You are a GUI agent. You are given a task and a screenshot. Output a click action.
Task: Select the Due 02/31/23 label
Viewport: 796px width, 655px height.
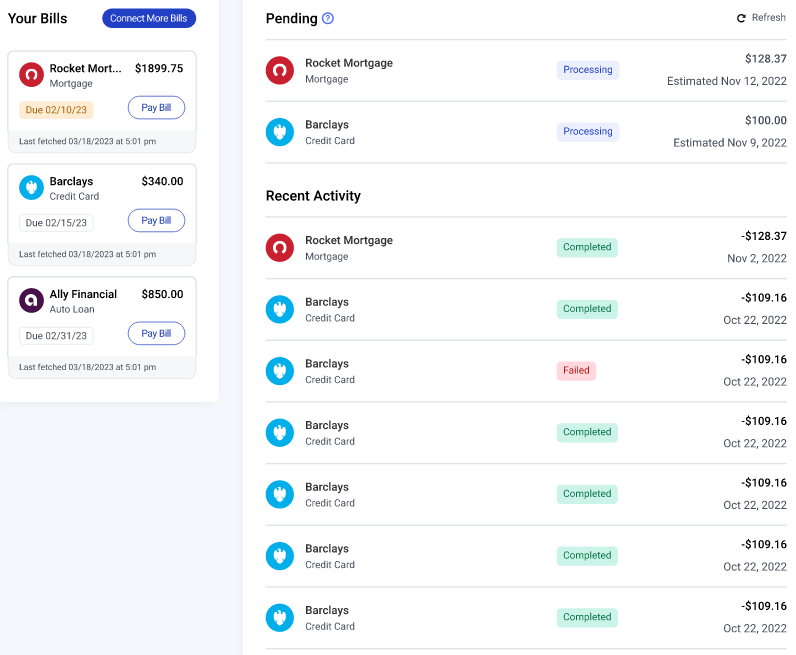56,336
